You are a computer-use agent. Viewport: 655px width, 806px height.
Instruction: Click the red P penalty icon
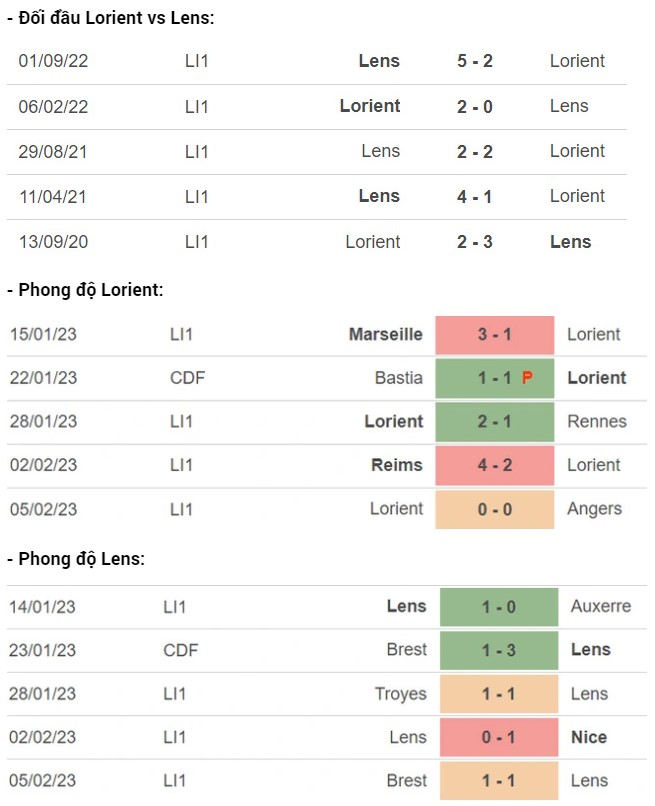527,378
